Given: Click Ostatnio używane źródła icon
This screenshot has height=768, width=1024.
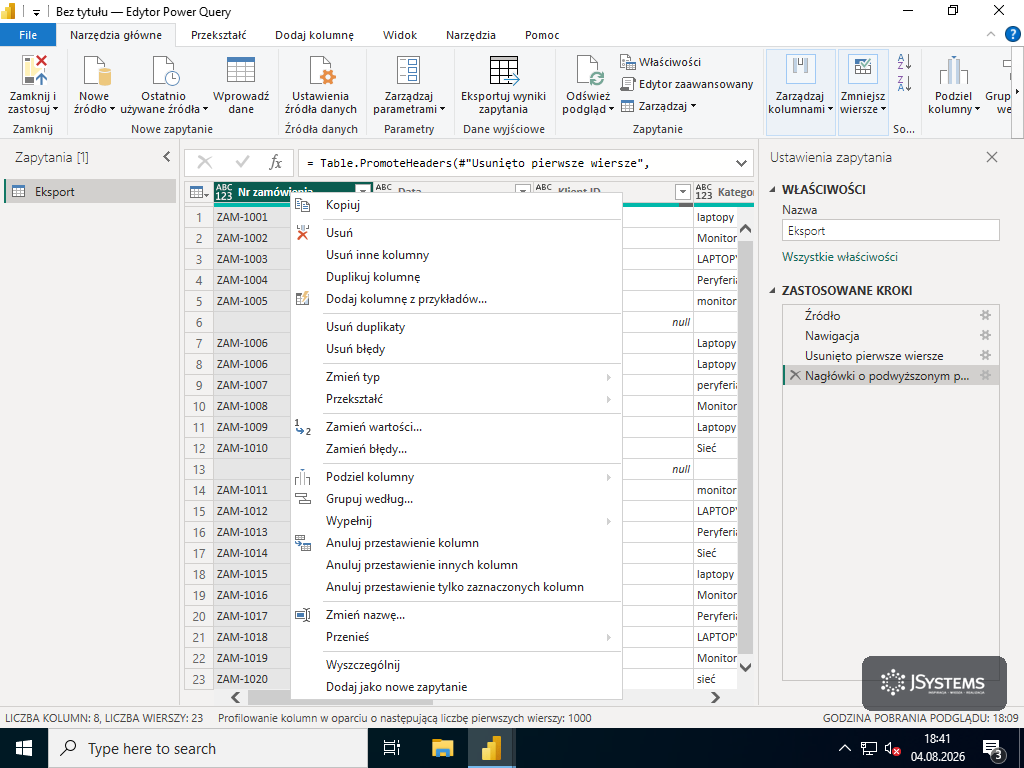Looking at the screenshot, I should pos(165,71).
